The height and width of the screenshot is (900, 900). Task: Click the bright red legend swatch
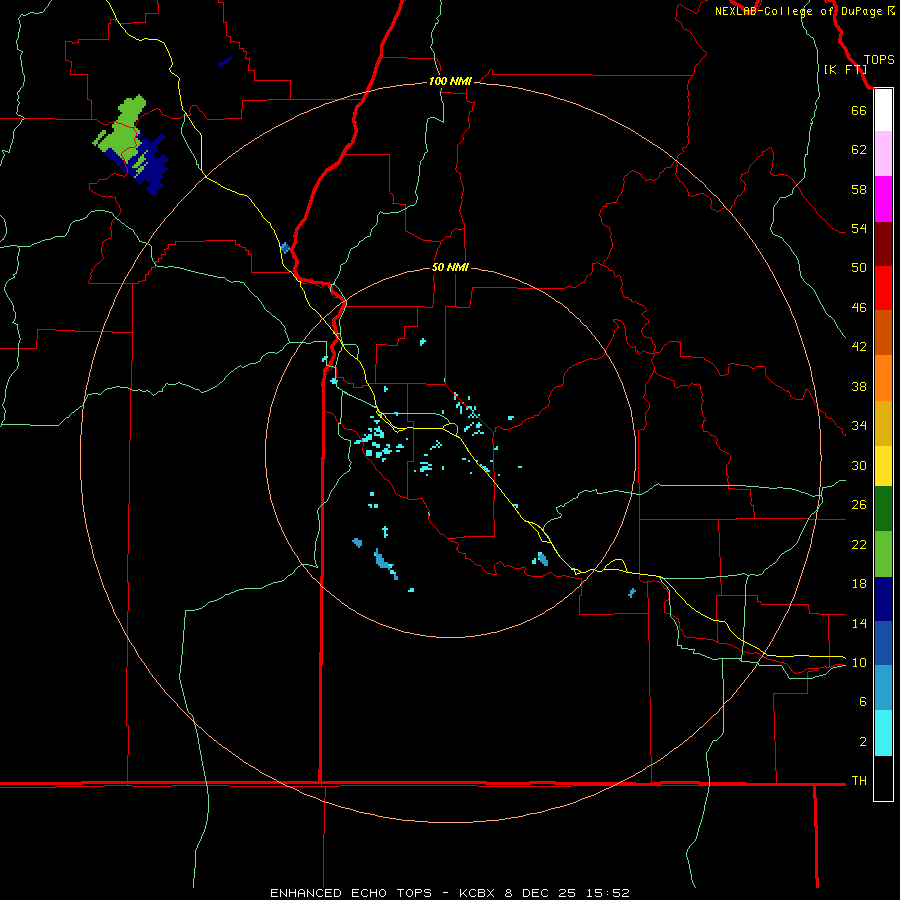click(x=883, y=288)
